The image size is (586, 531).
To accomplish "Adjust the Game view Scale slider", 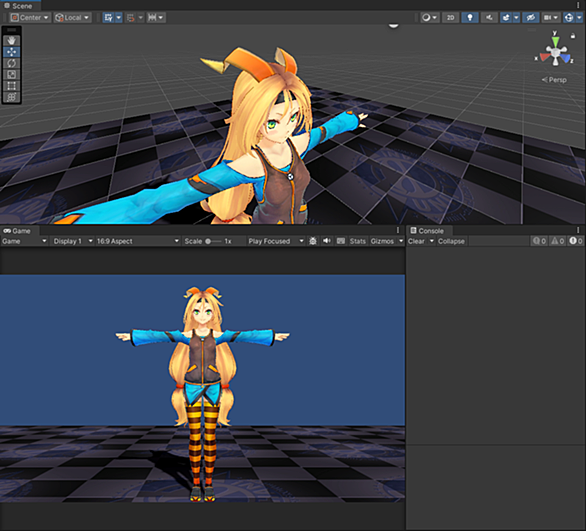I will (213, 241).
